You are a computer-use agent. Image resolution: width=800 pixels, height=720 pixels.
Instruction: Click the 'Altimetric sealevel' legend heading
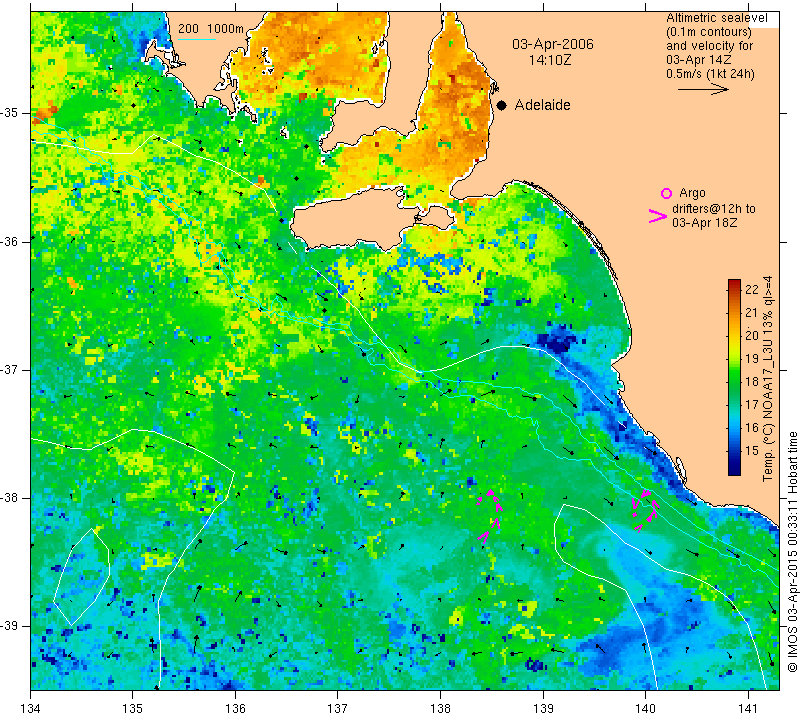[716, 18]
